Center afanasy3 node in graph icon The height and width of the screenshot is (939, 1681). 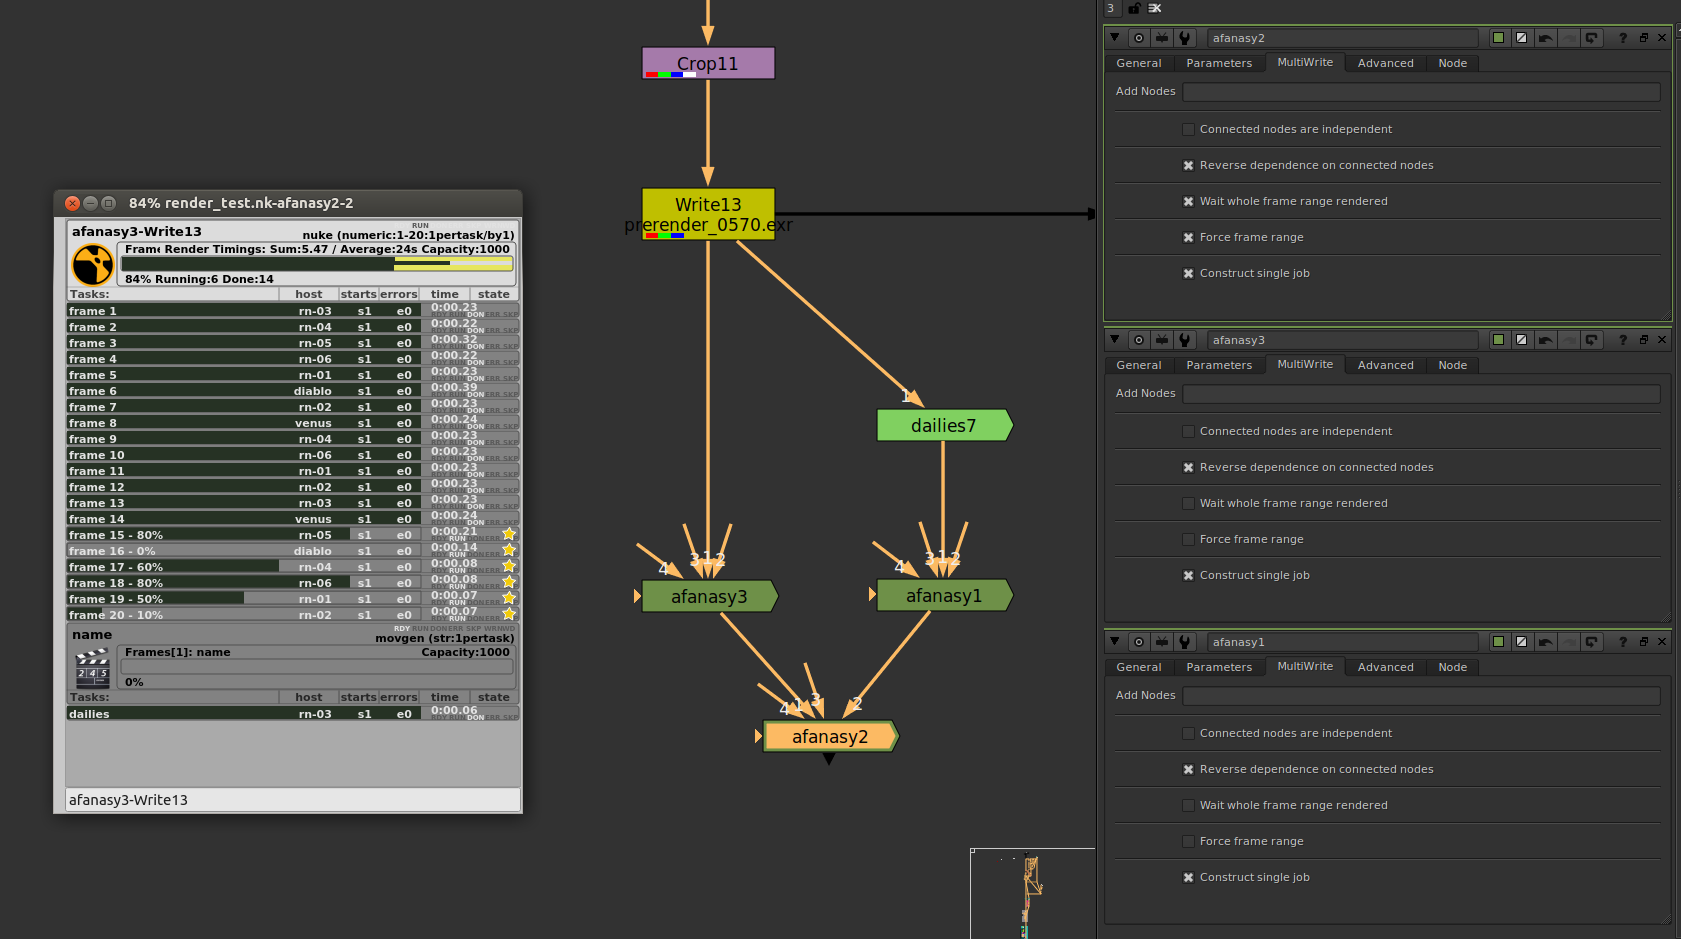click(x=1139, y=340)
